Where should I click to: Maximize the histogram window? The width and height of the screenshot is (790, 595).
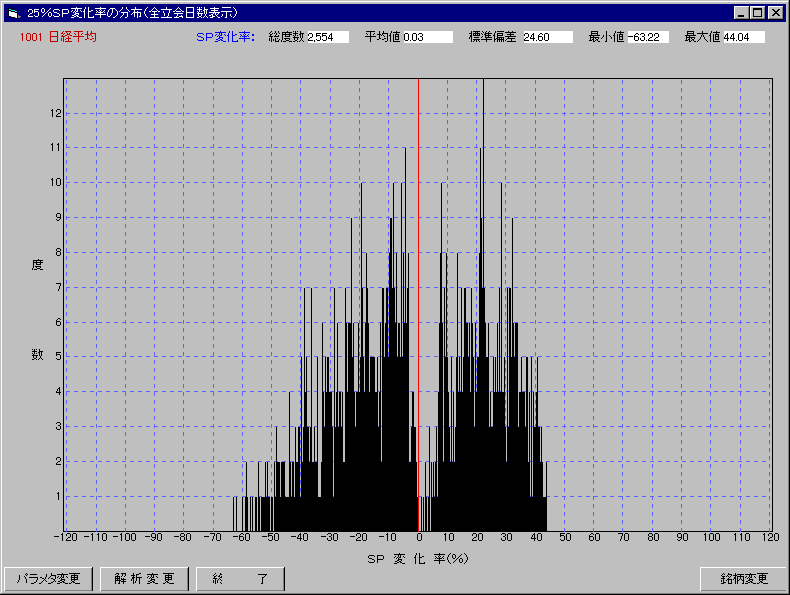point(757,13)
